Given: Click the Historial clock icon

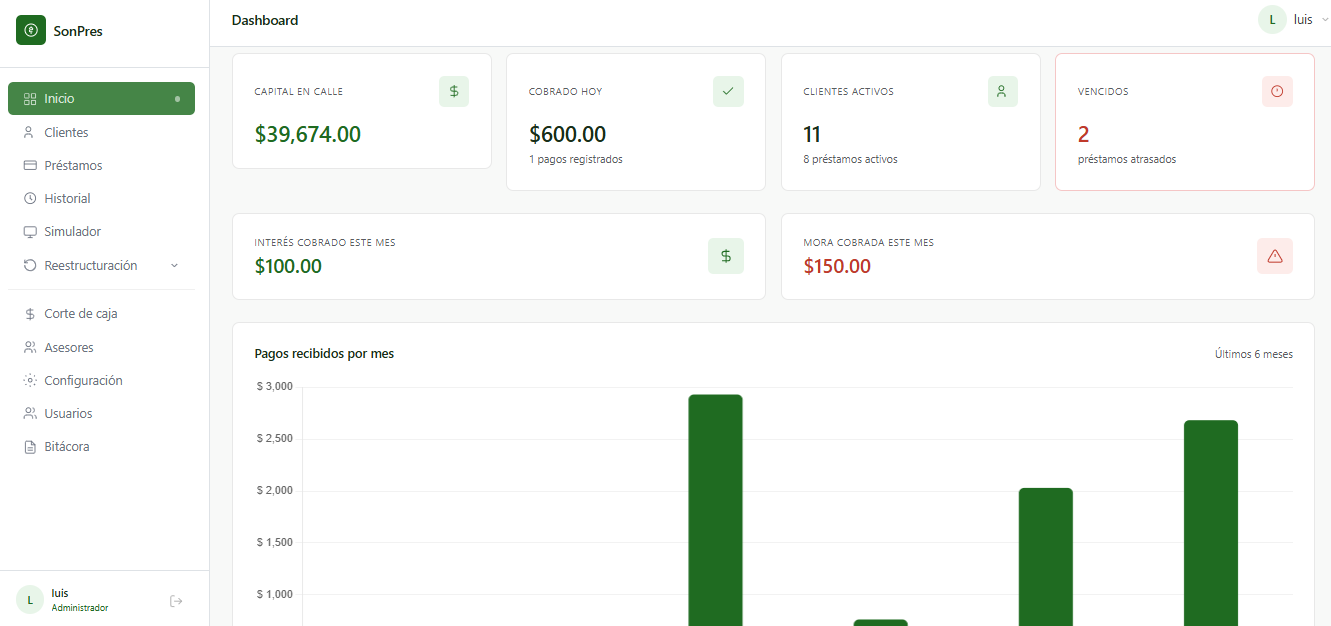Looking at the screenshot, I should [x=30, y=198].
